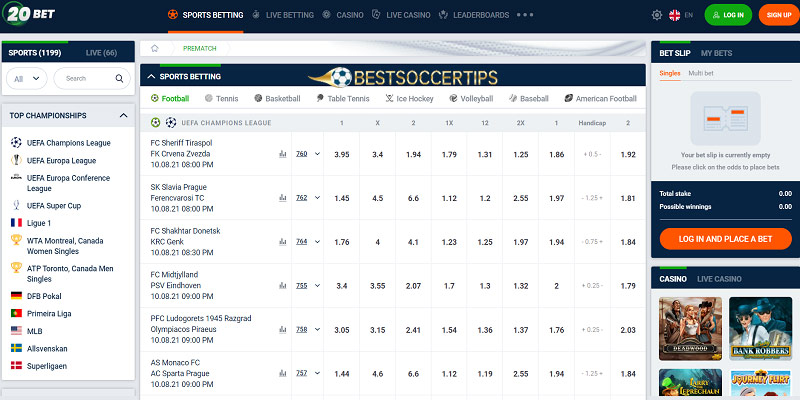Image resolution: width=800 pixels, height=400 pixels.
Task: Click the Log In button
Action: [x=728, y=15]
